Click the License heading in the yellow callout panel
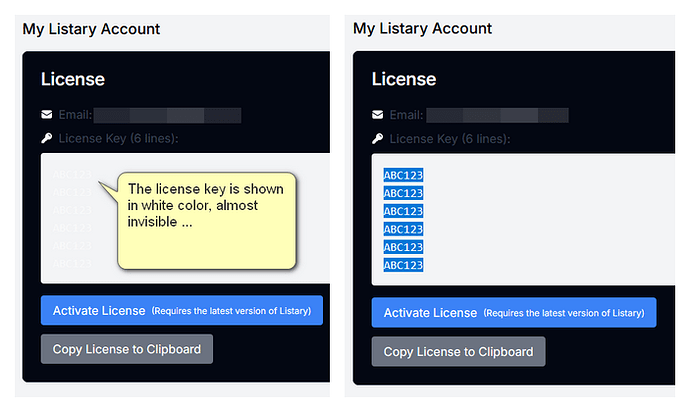The width and height of the screenshot is (690, 412). click(72, 79)
